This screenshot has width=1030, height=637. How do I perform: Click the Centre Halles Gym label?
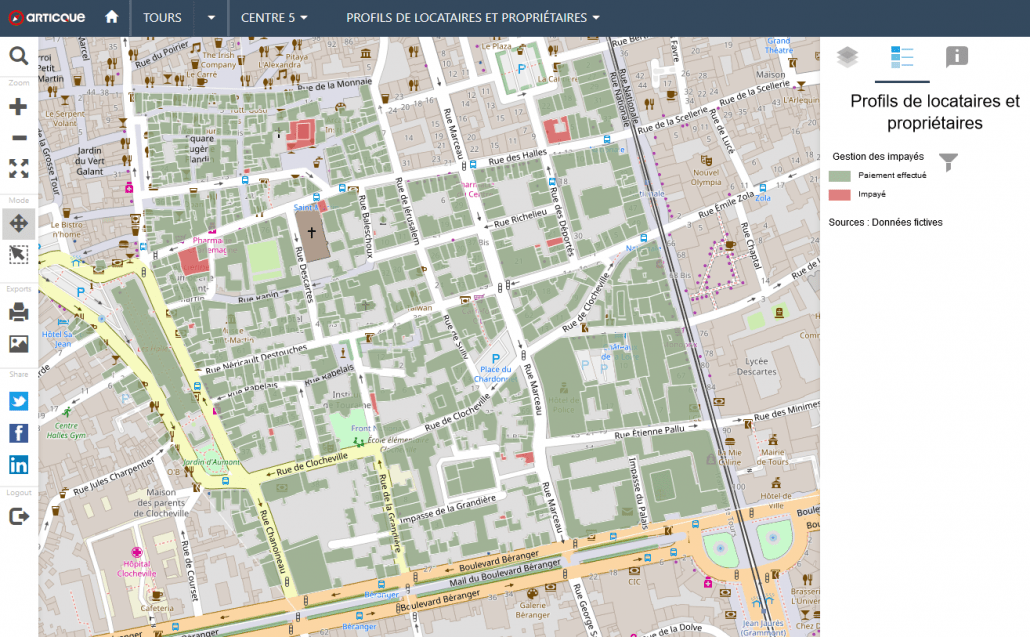point(66,430)
